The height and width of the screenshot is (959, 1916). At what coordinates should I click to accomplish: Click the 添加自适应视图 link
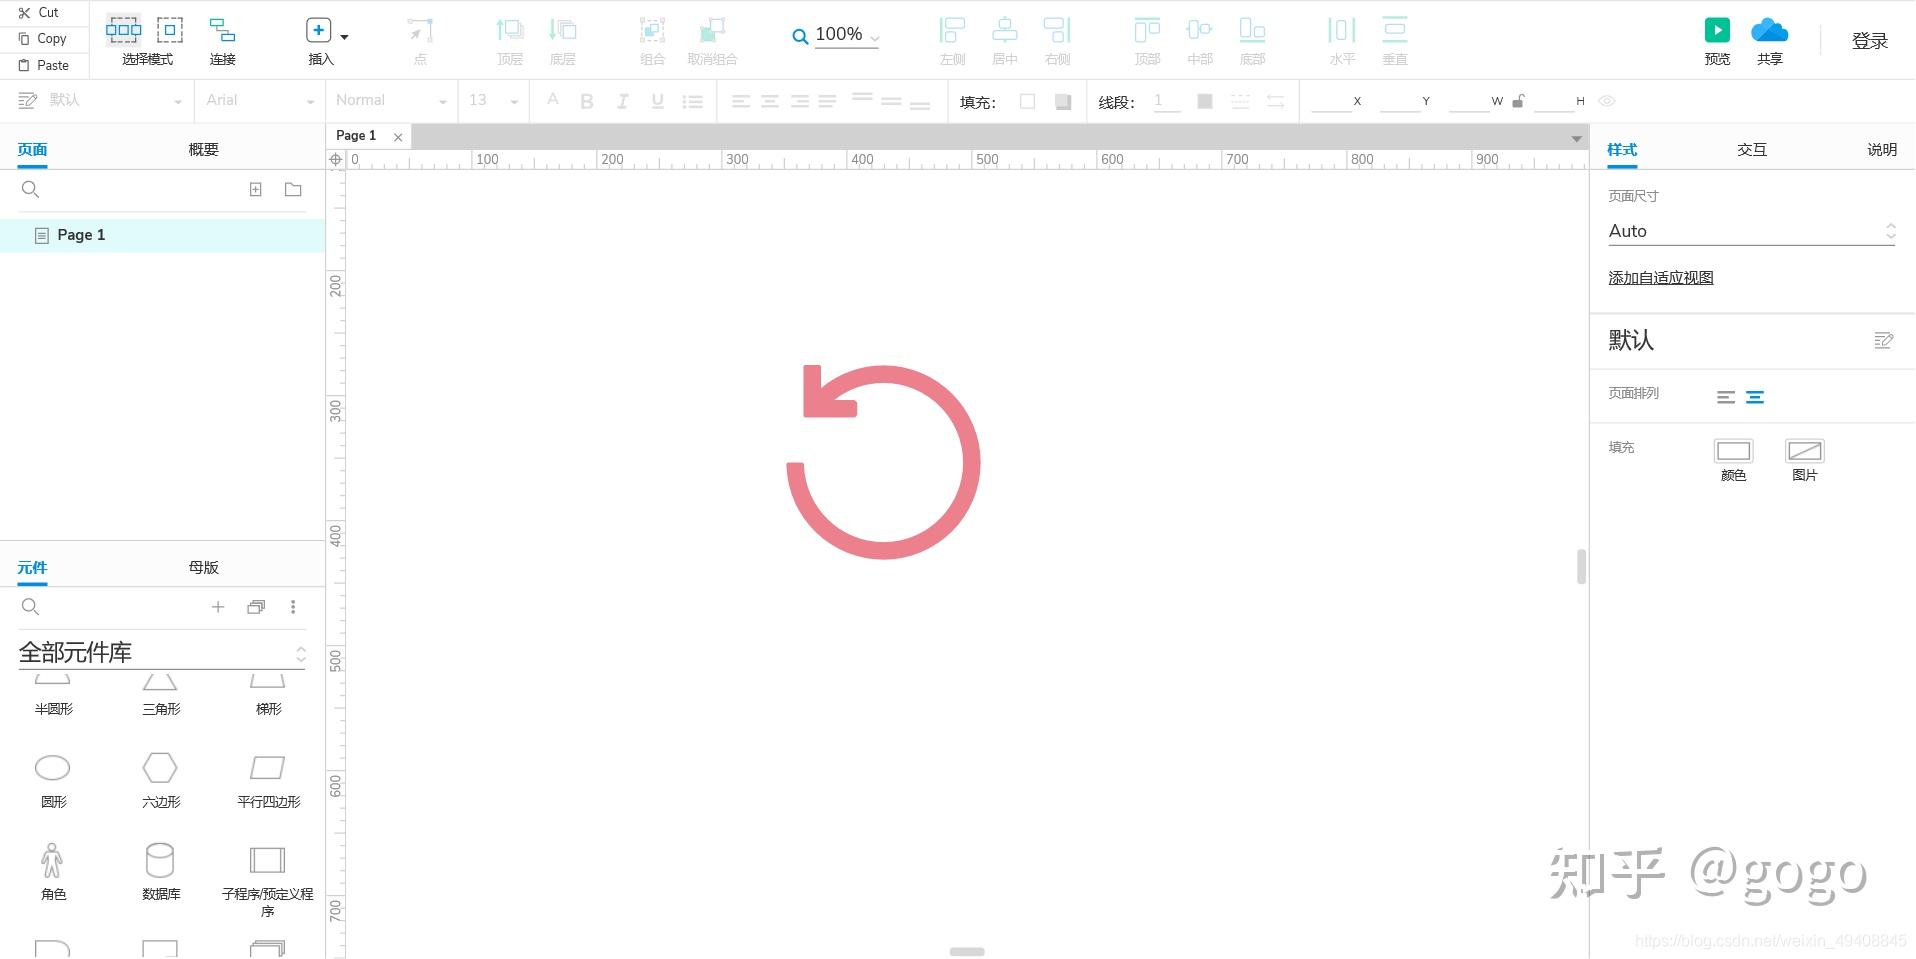[x=1661, y=278]
